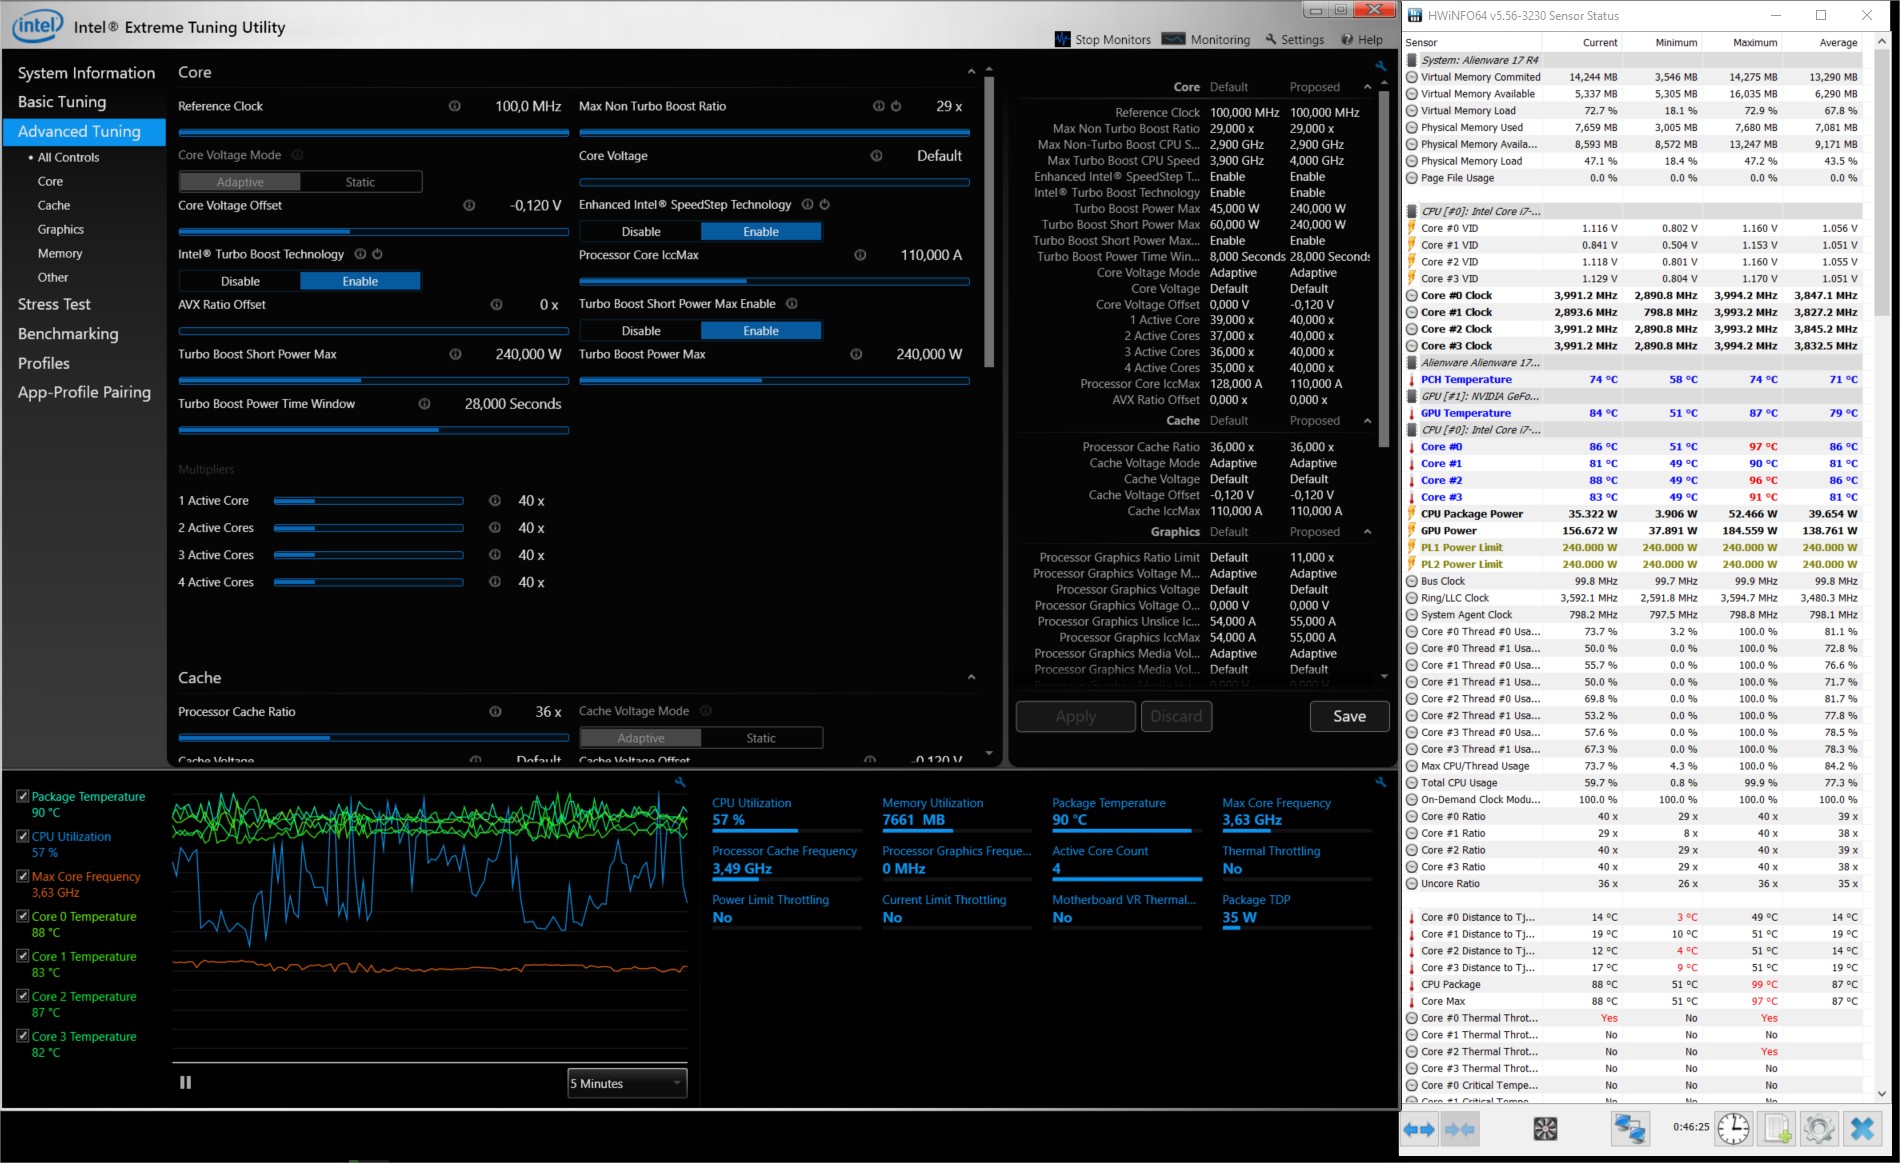Open System Information section

[86, 73]
